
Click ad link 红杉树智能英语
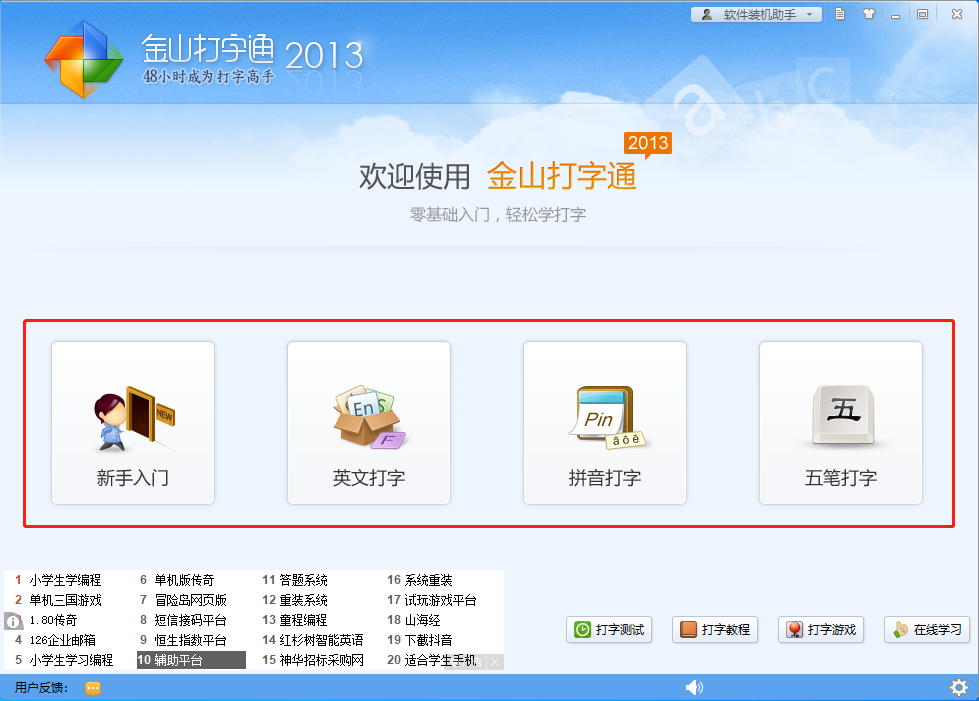pyautogui.click(x=322, y=640)
